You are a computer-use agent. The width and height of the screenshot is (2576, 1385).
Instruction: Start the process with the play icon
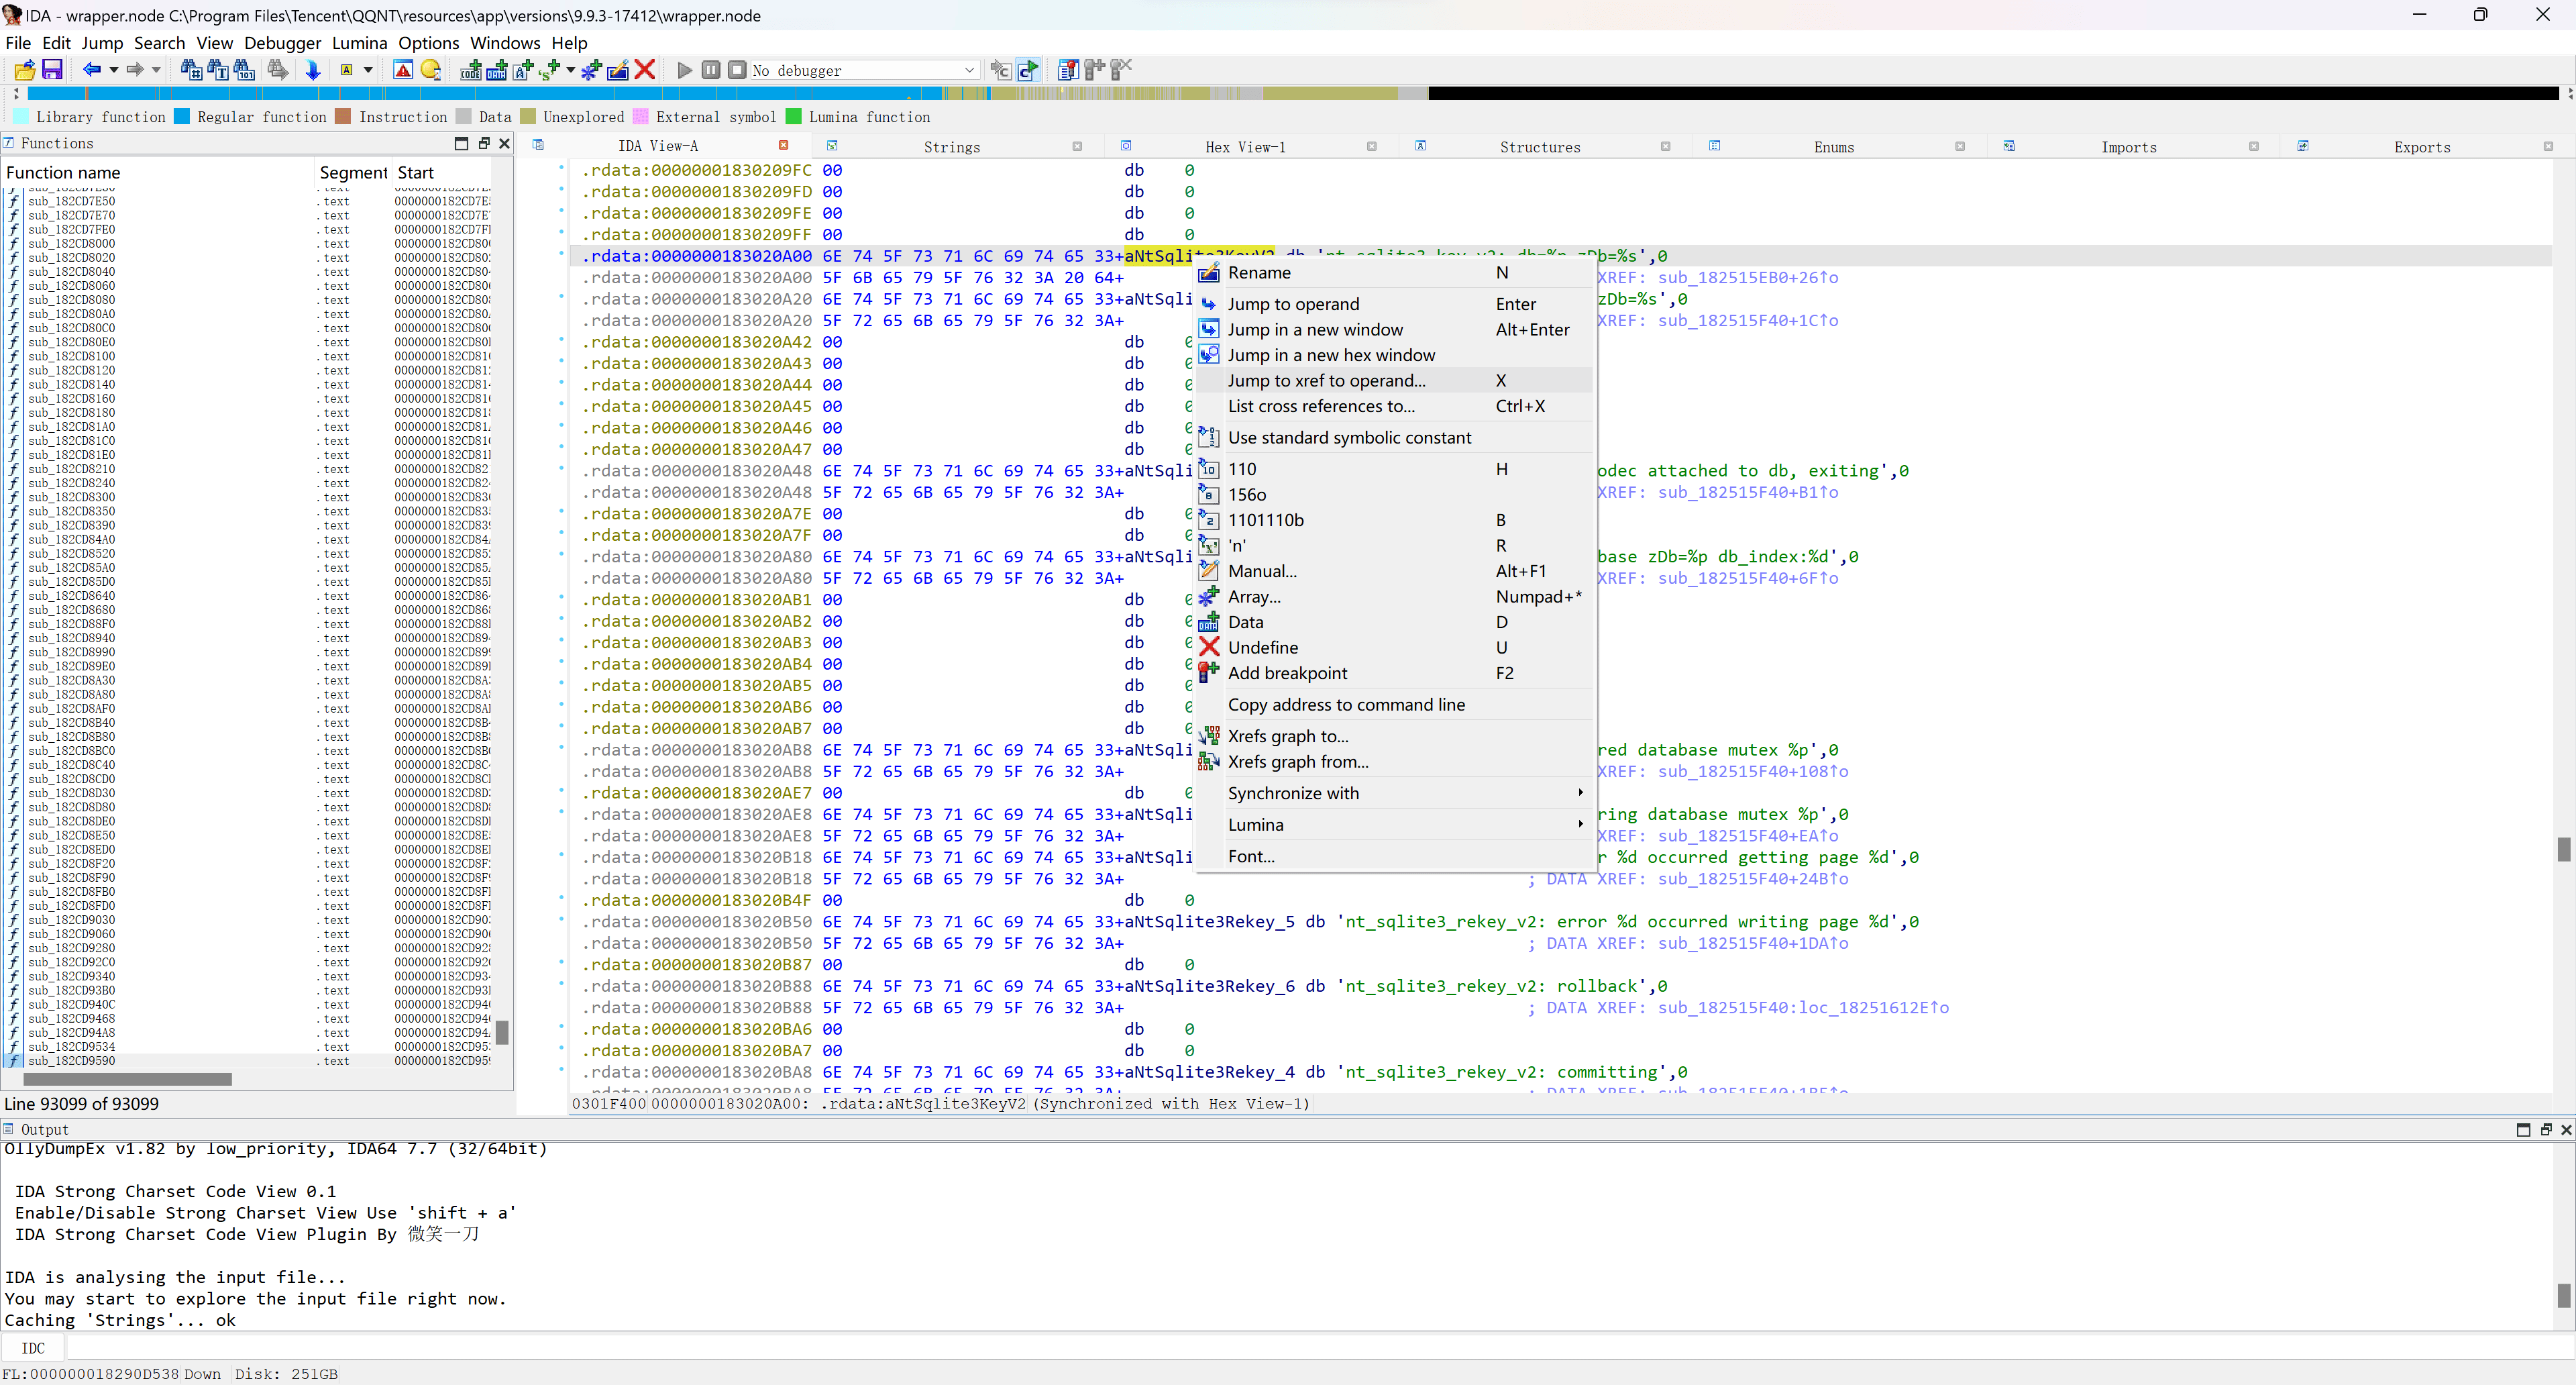685,70
